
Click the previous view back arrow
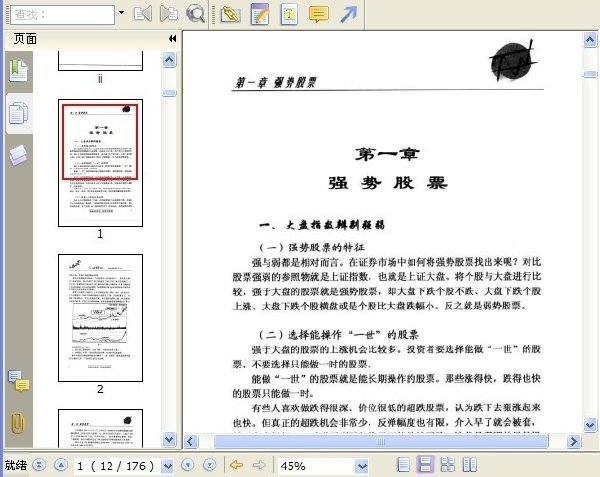237,465
